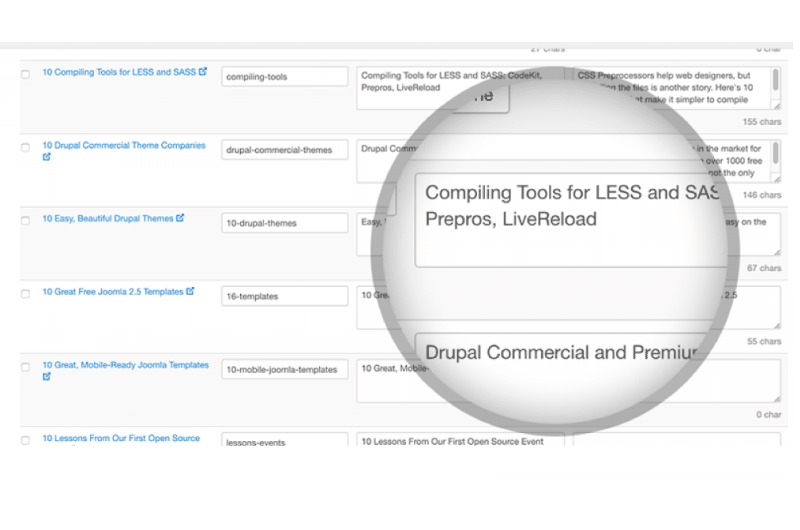Viewport: 800px width, 530px height.
Task: Click the 155 chars counter text
Action: (762, 122)
